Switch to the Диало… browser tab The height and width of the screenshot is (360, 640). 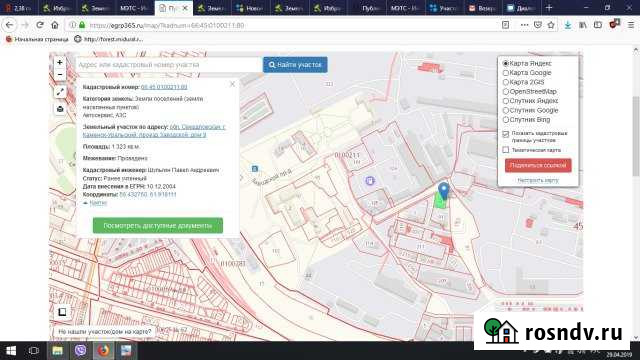[521, 8]
